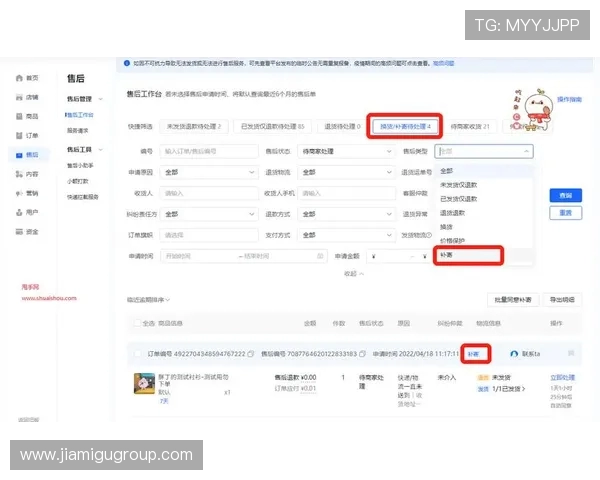
Task: Collapse filters with the 收起 toggle
Action: click(354, 273)
